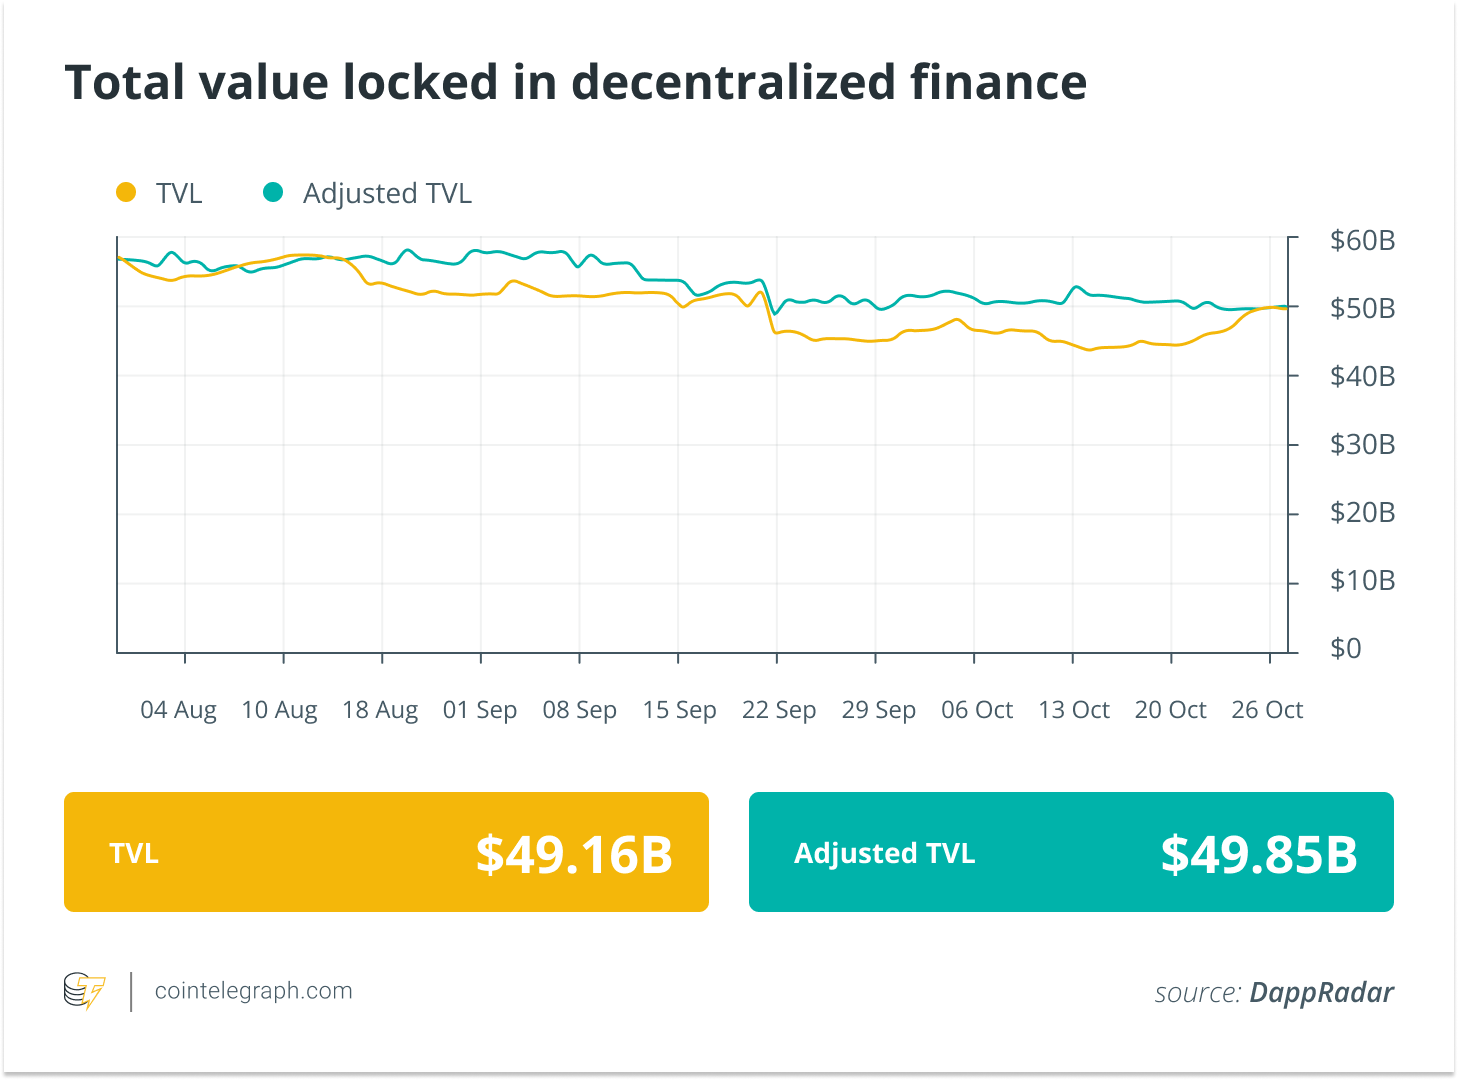Click the Cointelegraph coin logo icon
The image size is (1458, 1080).
pyautogui.click(x=84, y=991)
